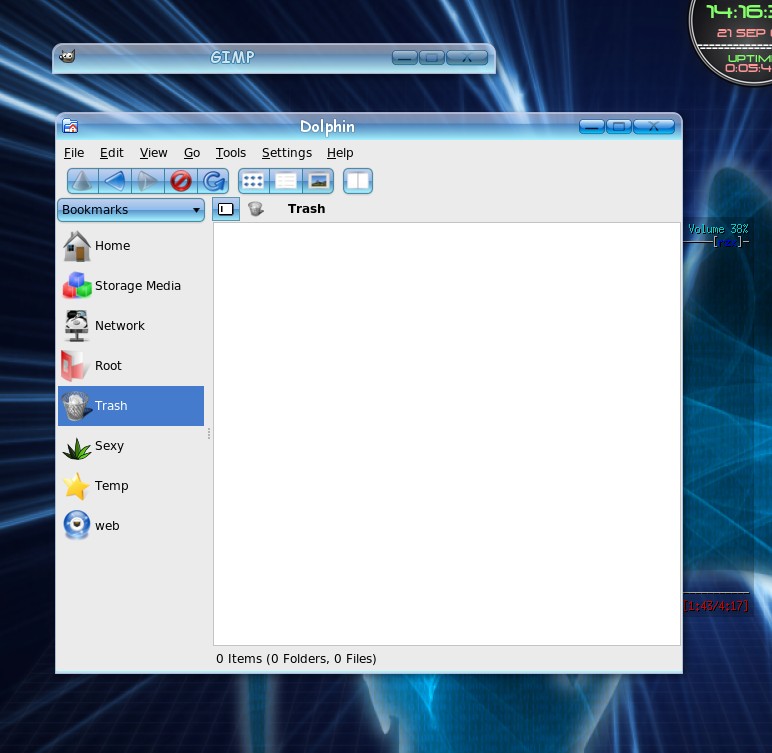Open the Tools menu
772x753 pixels.
click(230, 153)
